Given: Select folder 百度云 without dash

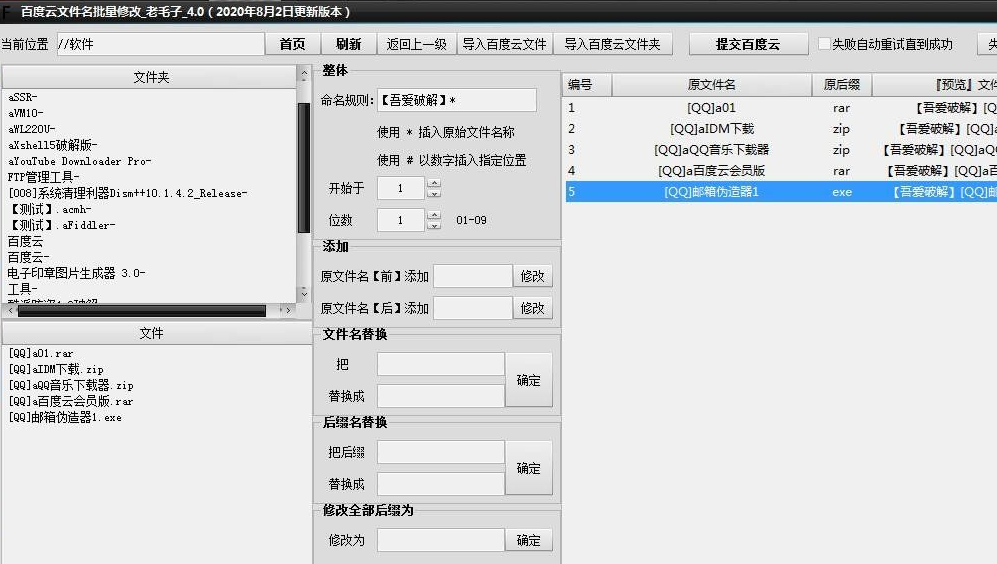Looking at the screenshot, I should (x=25, y=242).
